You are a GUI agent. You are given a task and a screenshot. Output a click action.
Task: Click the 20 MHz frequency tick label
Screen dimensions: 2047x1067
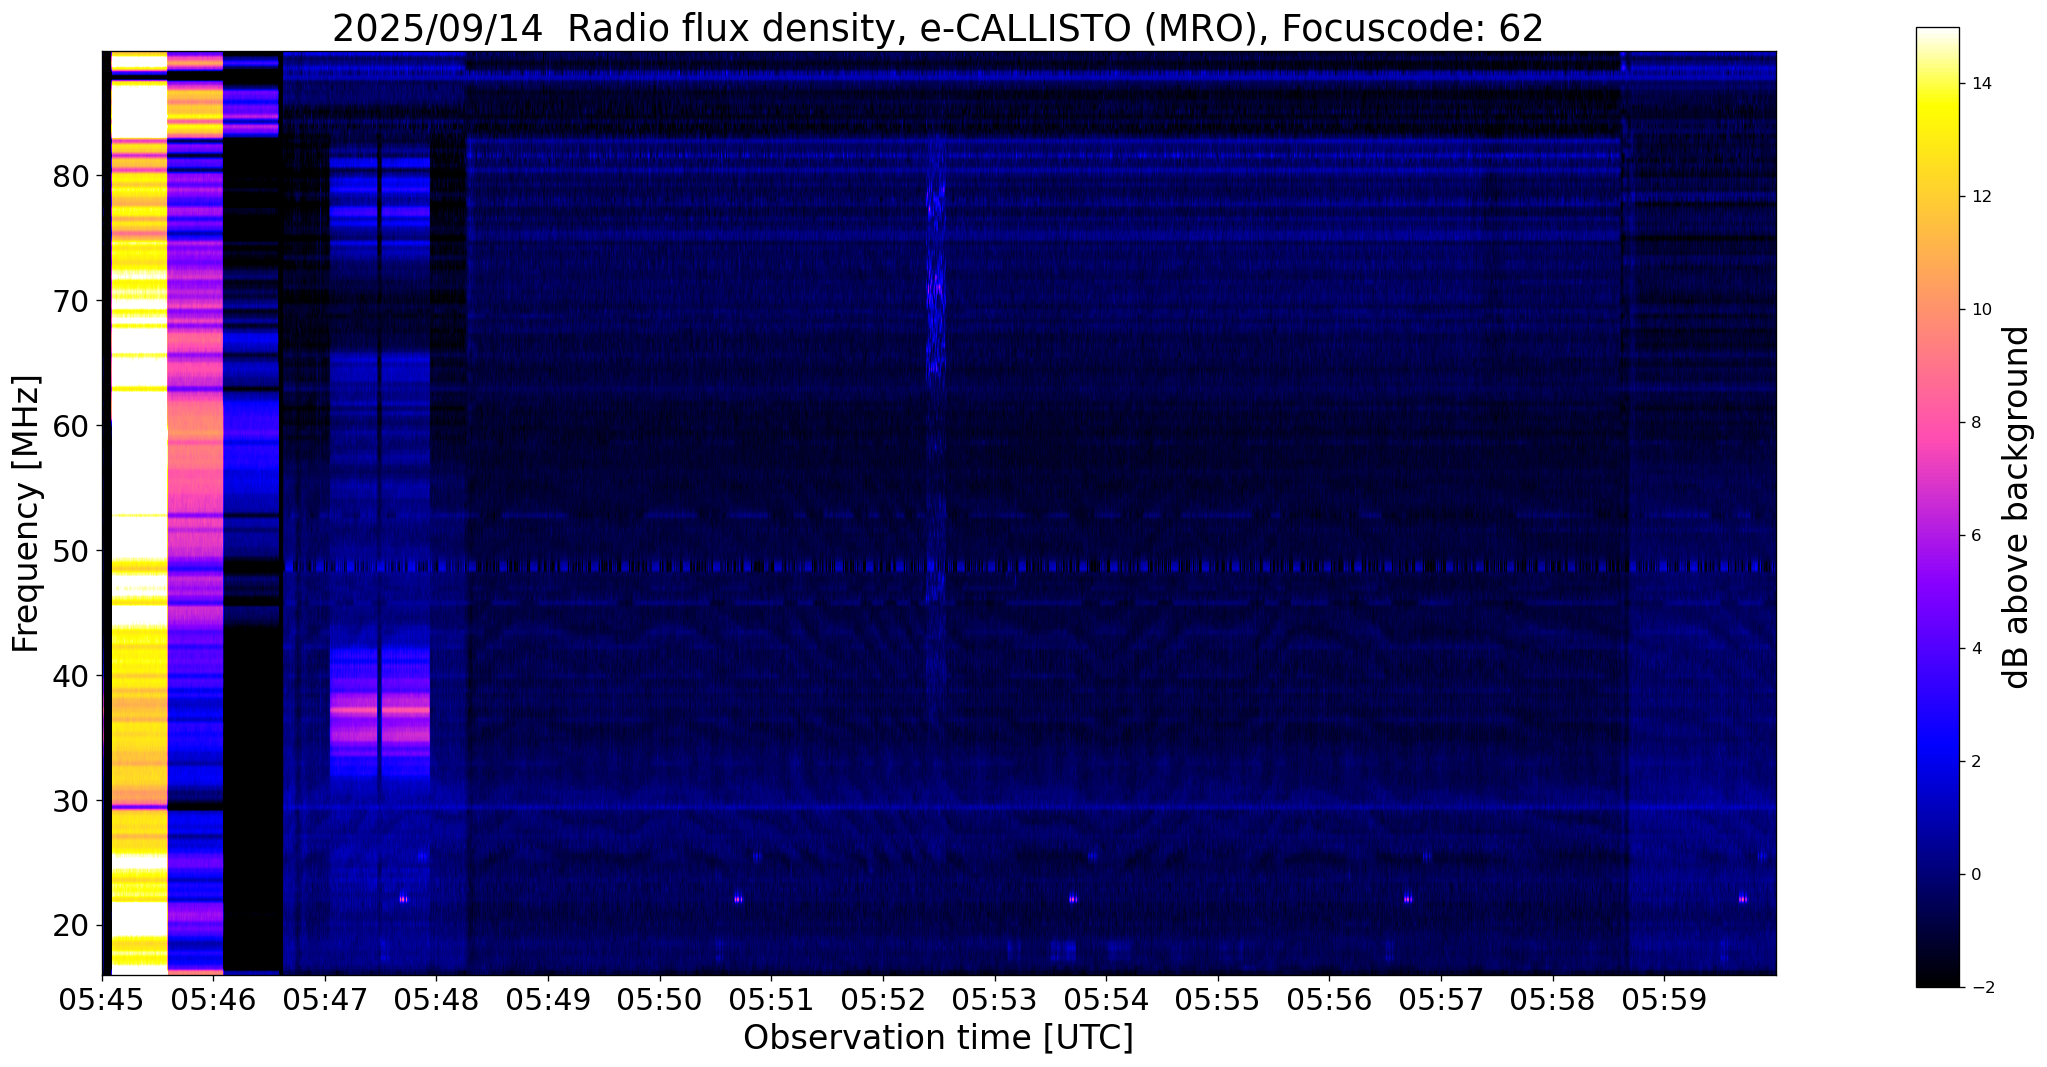pyautogui.click(x=70, y=926)
